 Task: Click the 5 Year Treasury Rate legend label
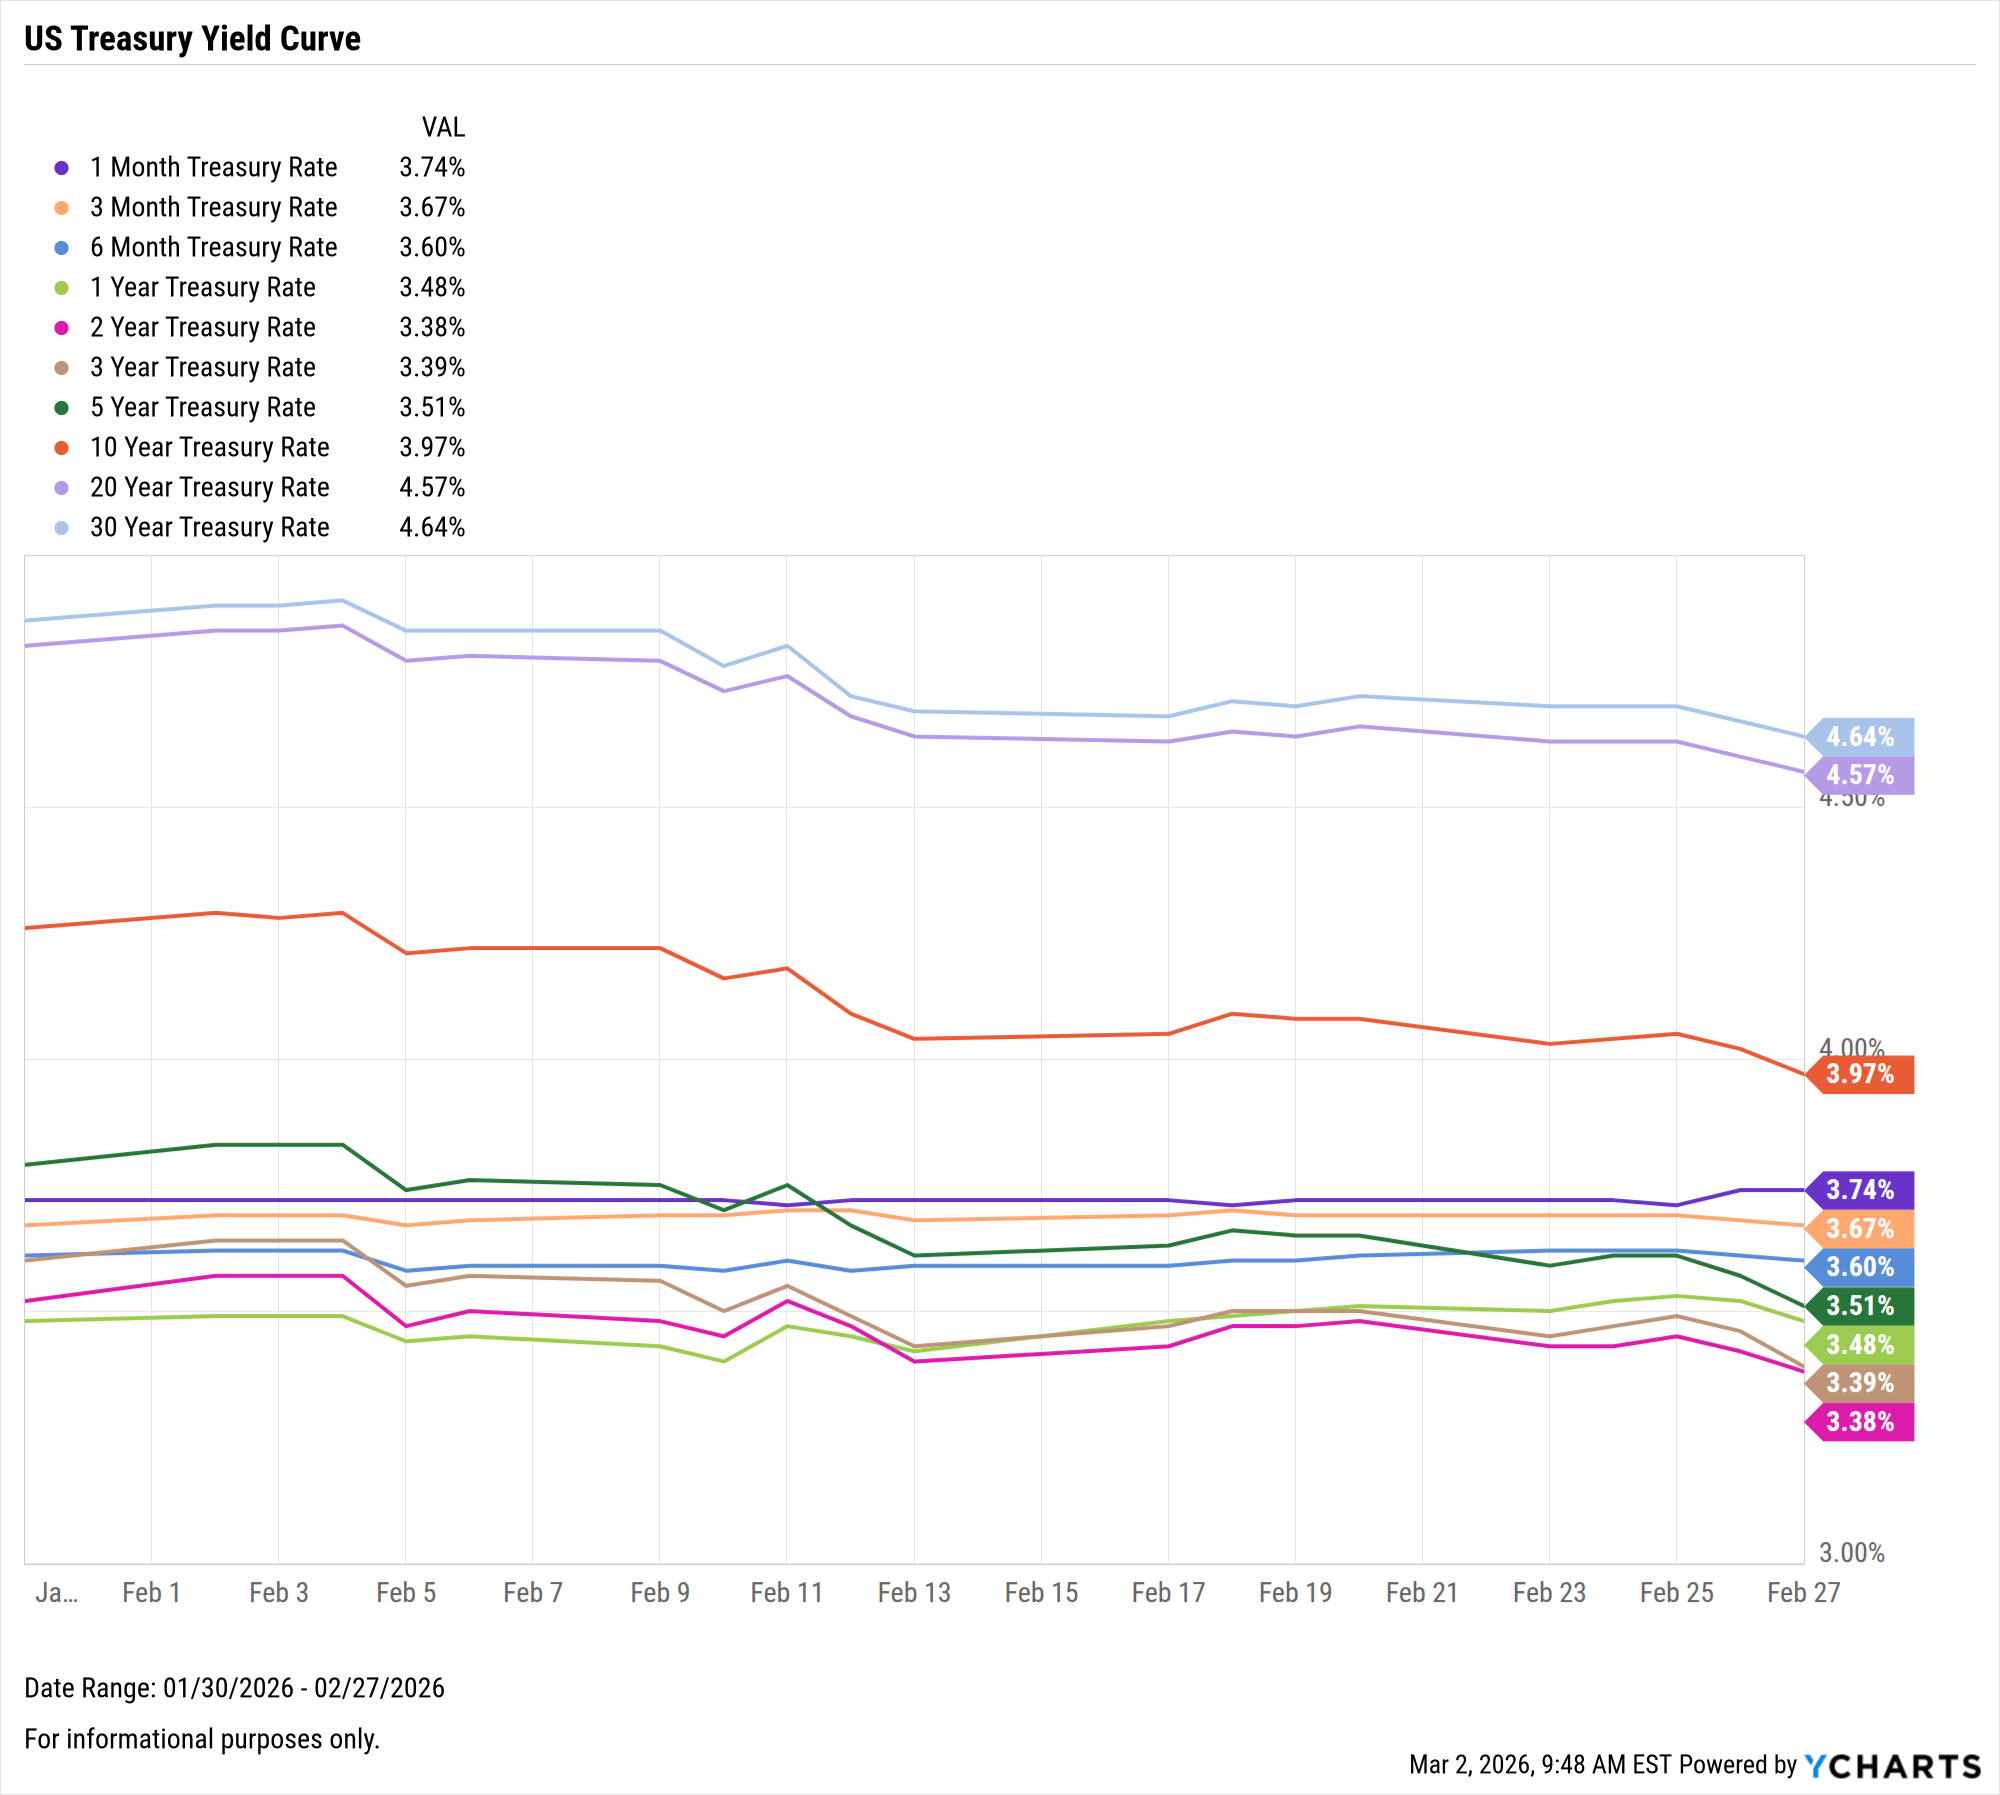202,407
